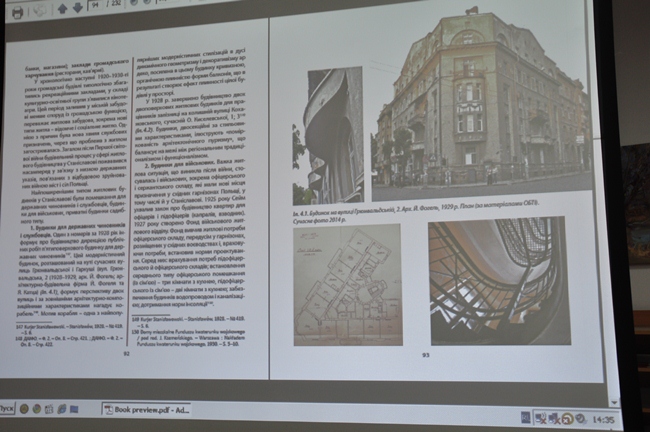The image size is (650, 432).
Task: Click the curved balcony detail photo
Action: coord(327,136)
